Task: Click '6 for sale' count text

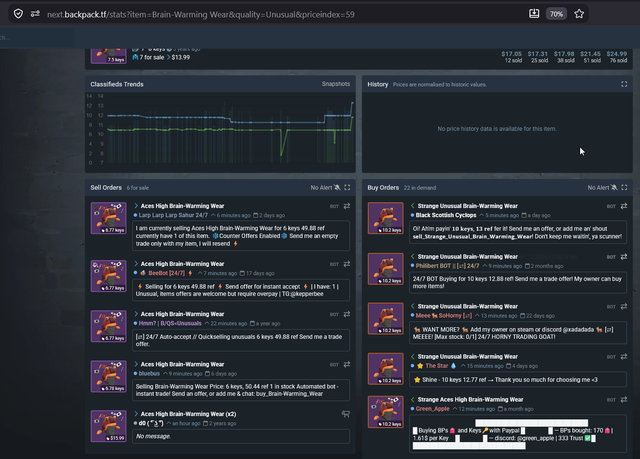Action: click(138, 188)
